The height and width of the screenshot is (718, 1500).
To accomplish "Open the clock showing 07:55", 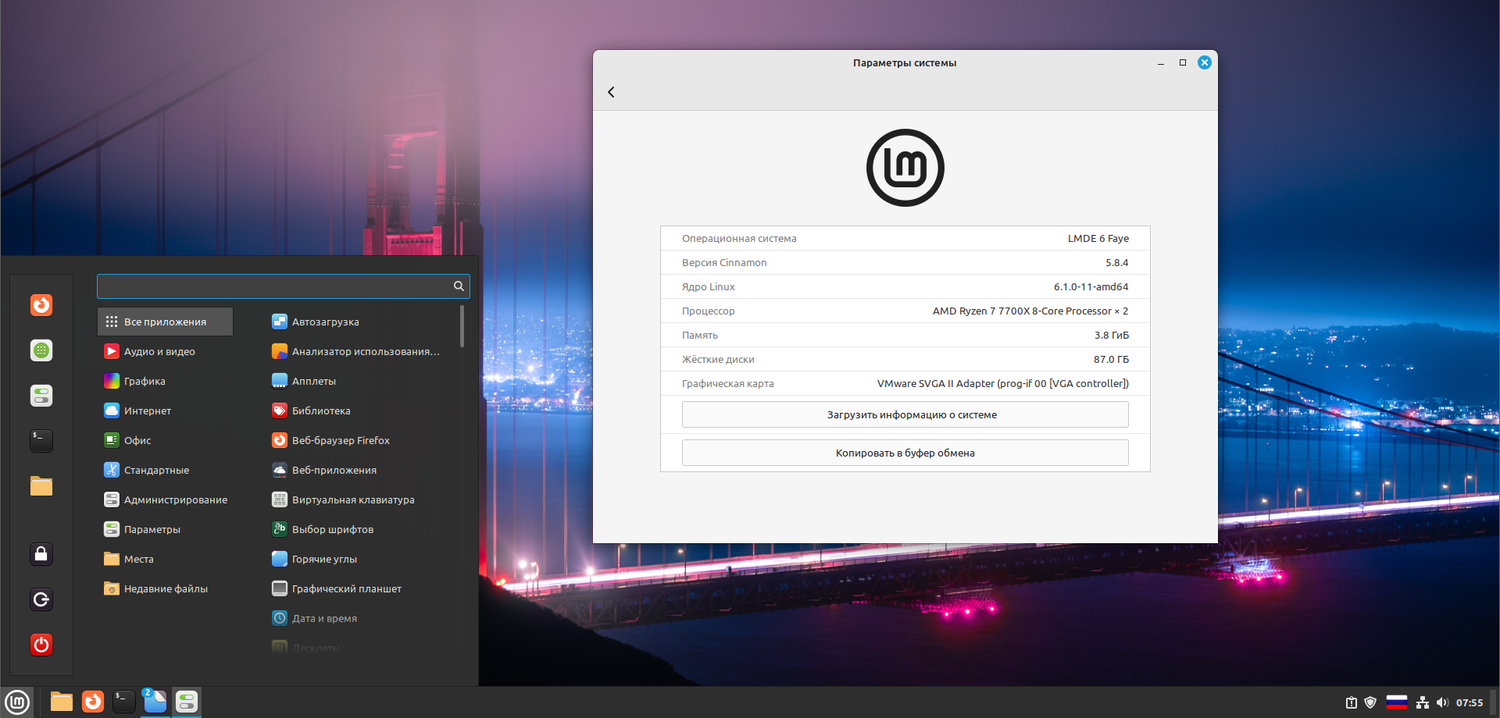I will point(1469,702).
